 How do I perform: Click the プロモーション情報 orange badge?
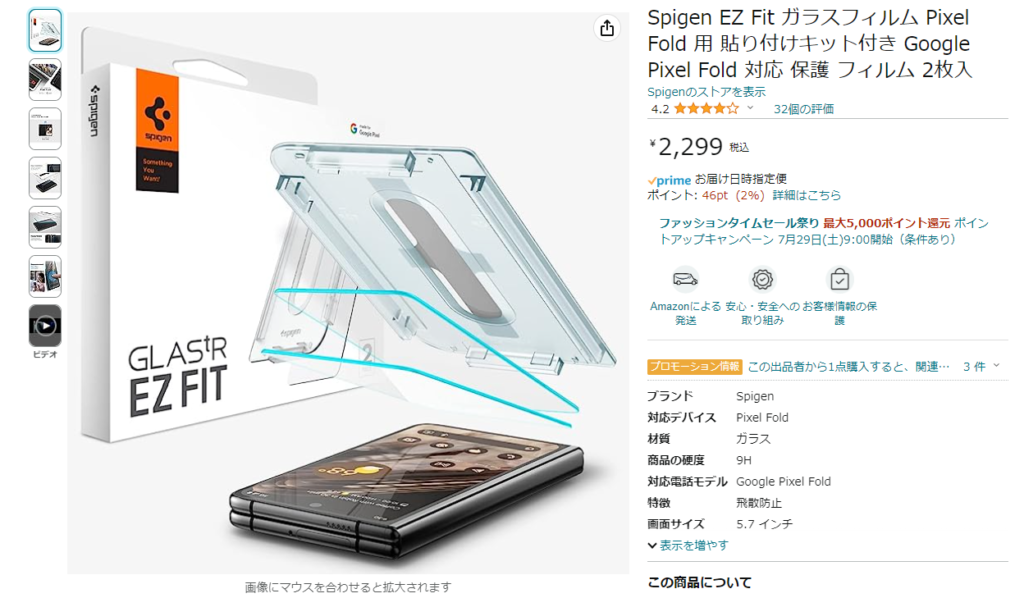[x=695, y=366]
